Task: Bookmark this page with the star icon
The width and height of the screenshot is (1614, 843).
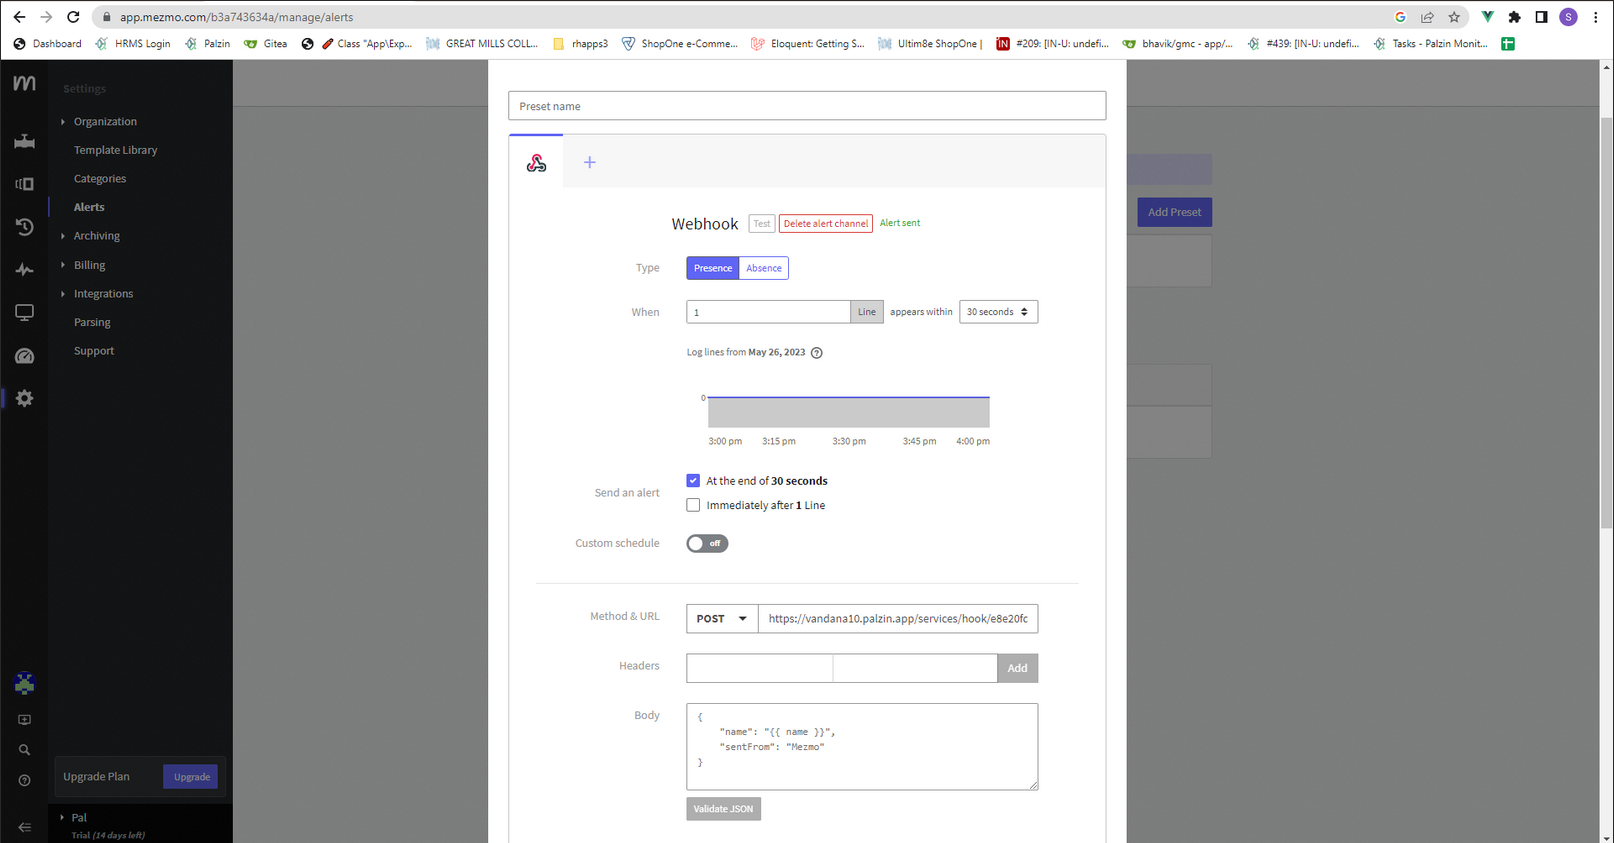Action: [1454, 17]
